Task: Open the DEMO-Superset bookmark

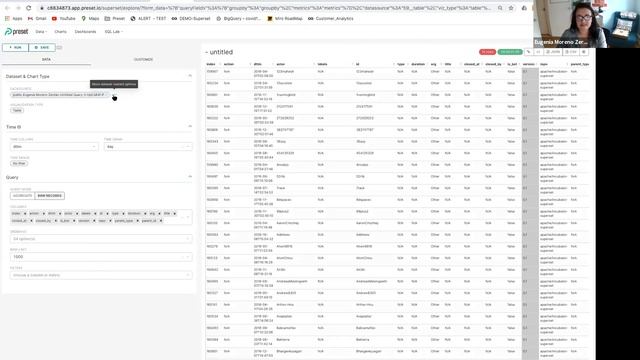Action: point(191,18)
